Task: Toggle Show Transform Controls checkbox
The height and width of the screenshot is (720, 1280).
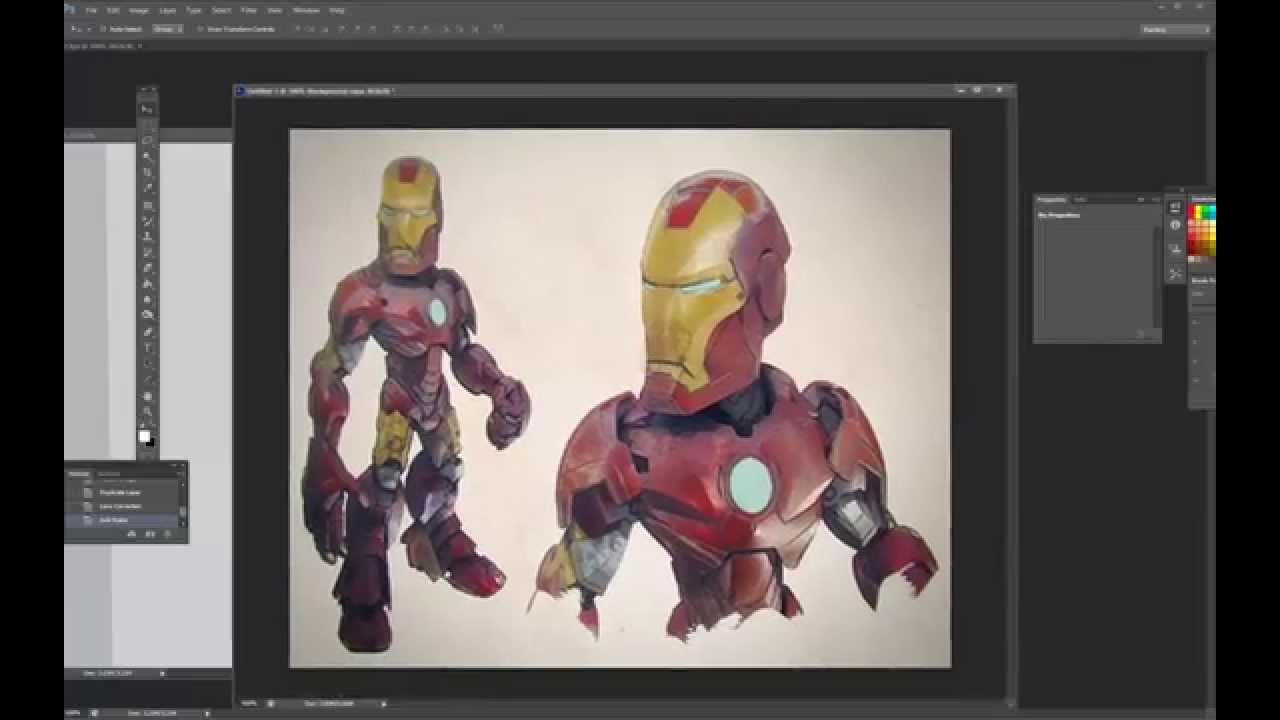Action: [x=201, y=29]
